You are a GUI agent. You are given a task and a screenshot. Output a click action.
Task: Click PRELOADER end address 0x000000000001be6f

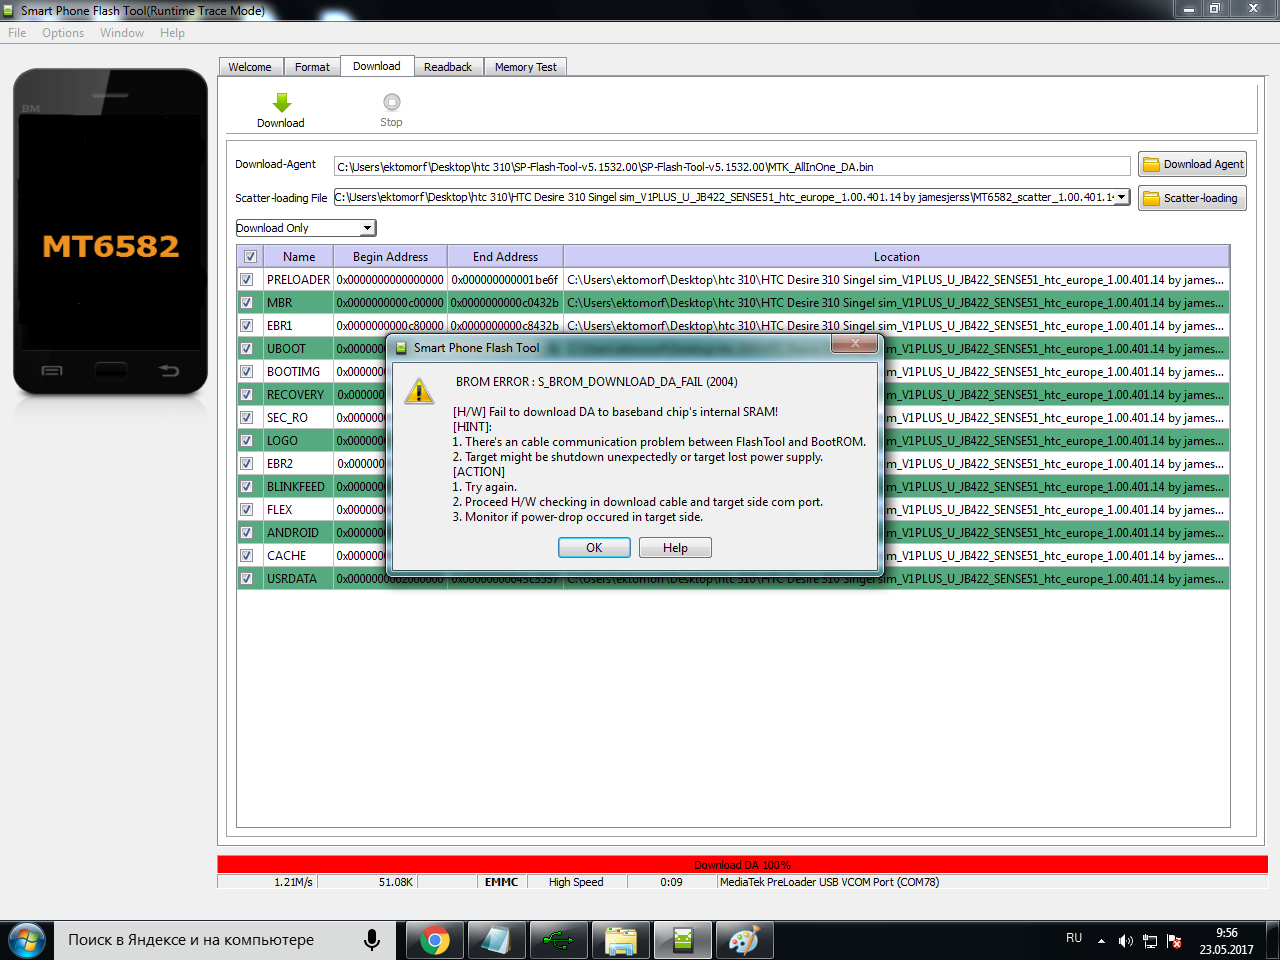[505, 280]
